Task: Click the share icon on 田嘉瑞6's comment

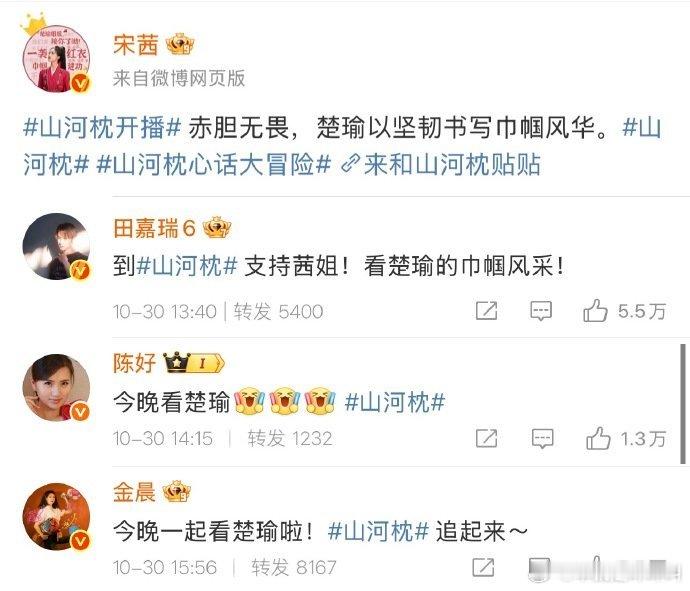Action: click(487, 311)
